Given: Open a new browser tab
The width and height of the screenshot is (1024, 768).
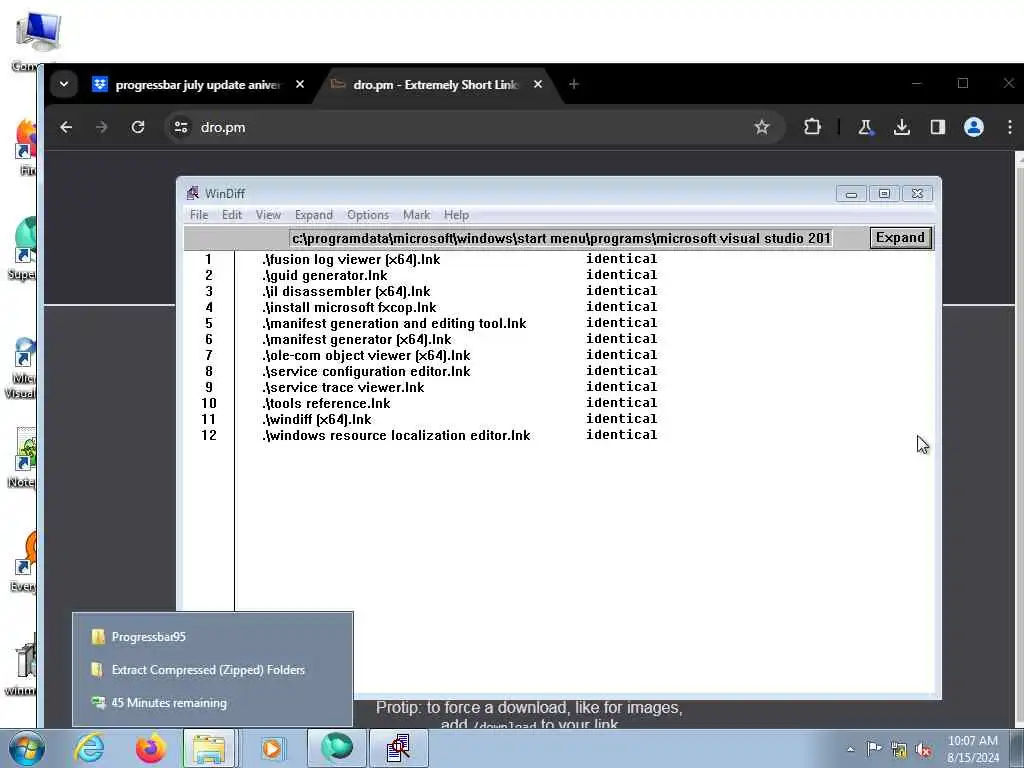Looking at the screenshot, I should pyautogui.click(x=573, y=84).
